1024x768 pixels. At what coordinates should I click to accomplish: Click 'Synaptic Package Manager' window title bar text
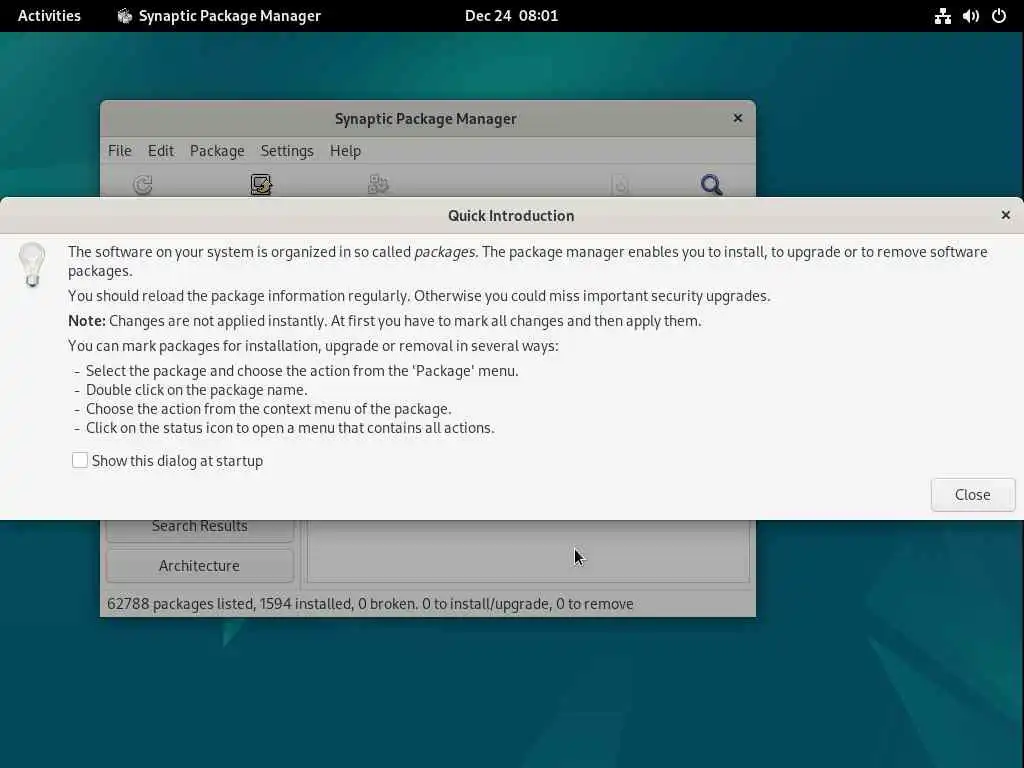point(426,119)
